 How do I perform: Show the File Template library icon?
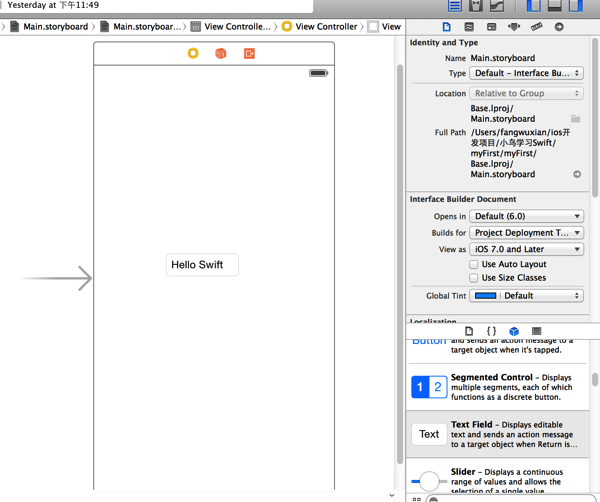point(469,331)
